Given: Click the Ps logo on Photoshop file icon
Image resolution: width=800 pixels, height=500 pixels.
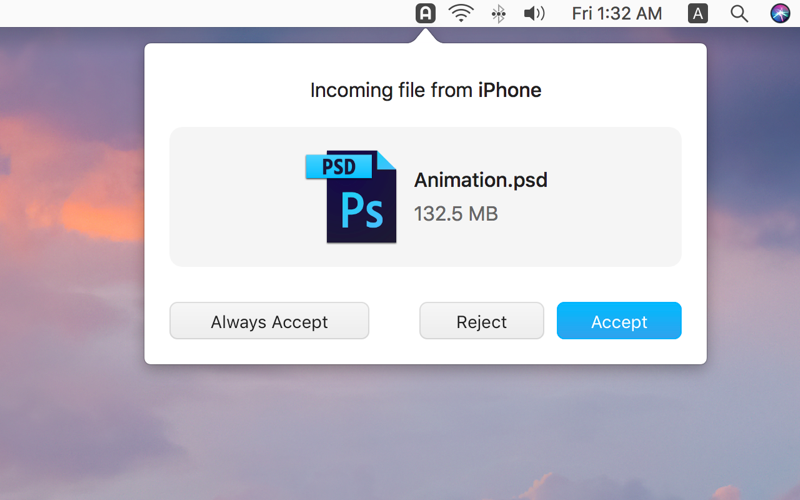Looking at the screenshot, I should coord(362,210).
